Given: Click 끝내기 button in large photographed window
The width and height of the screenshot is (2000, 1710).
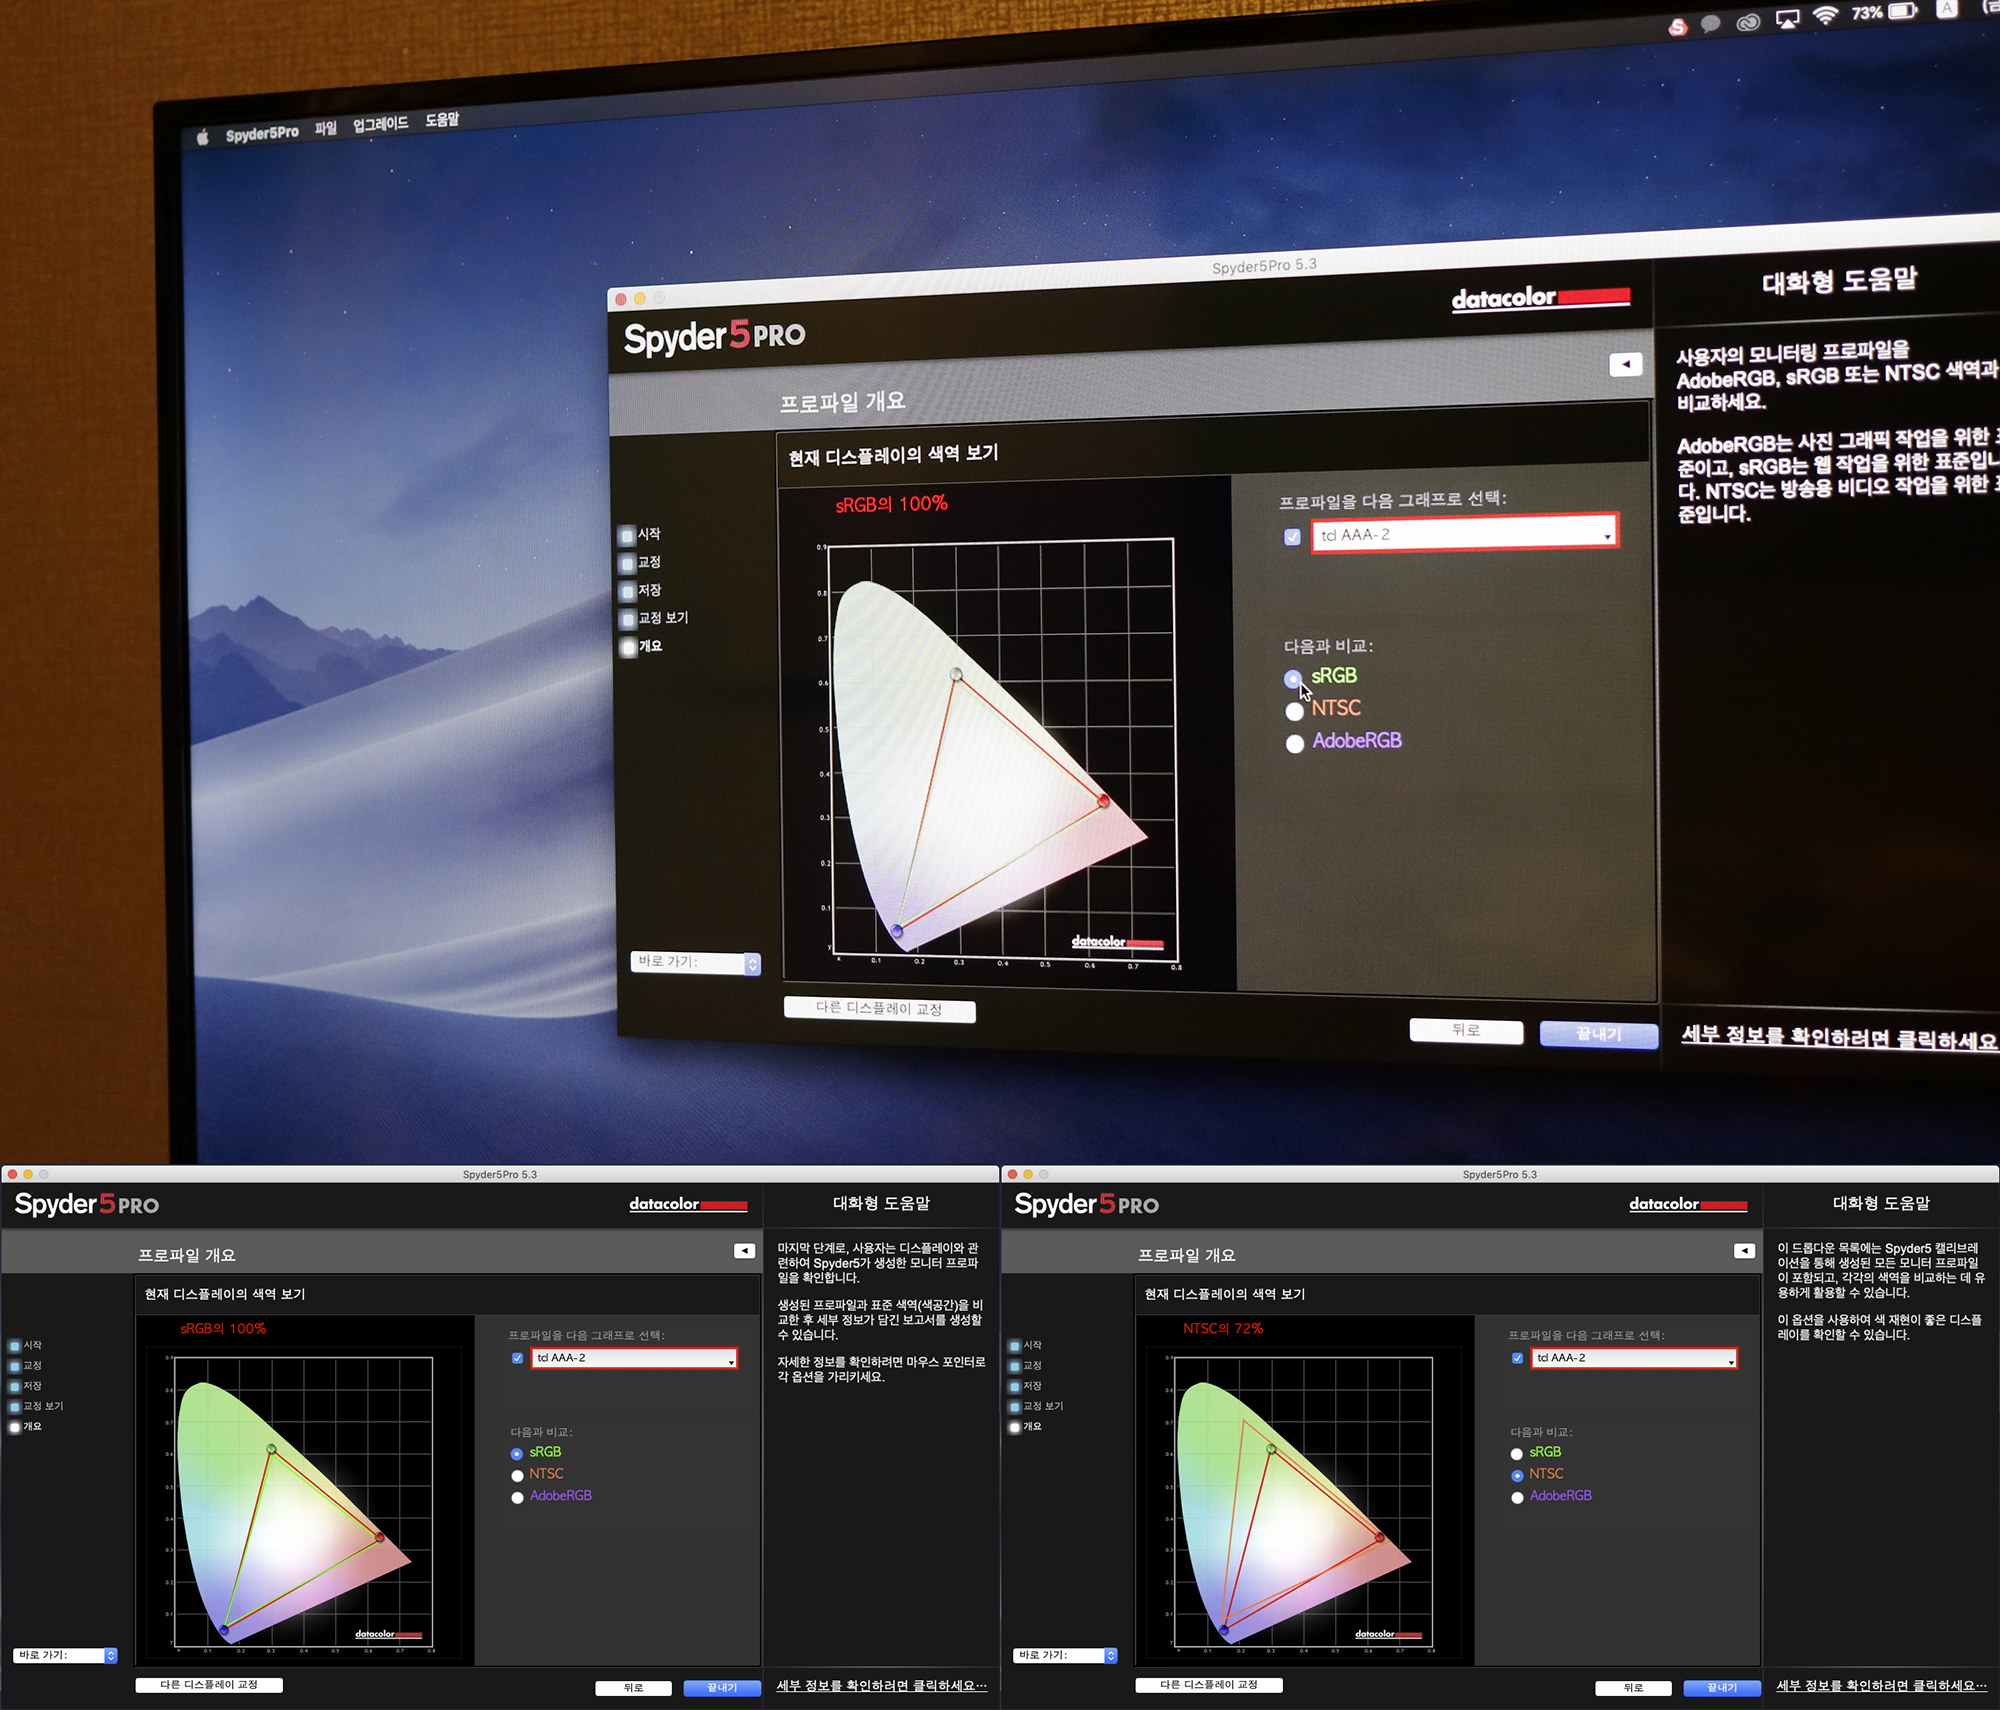Looking at the screenshot, I should [x=1598, y=1034].
